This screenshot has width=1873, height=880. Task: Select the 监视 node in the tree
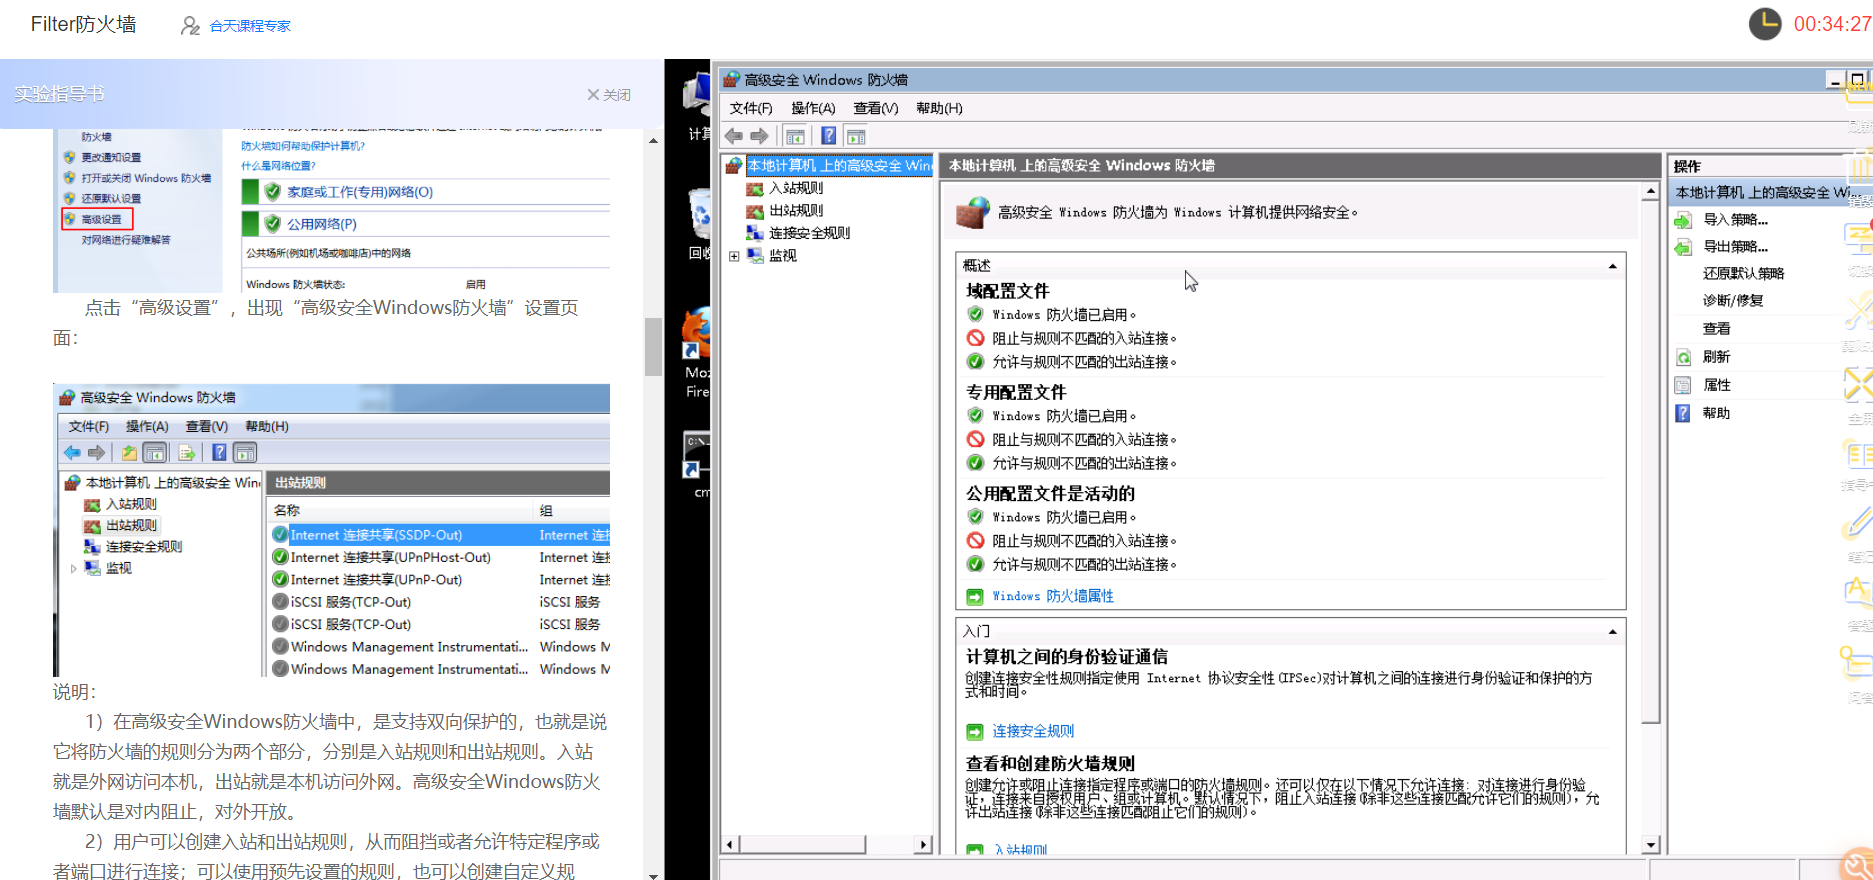click(783, 256)
